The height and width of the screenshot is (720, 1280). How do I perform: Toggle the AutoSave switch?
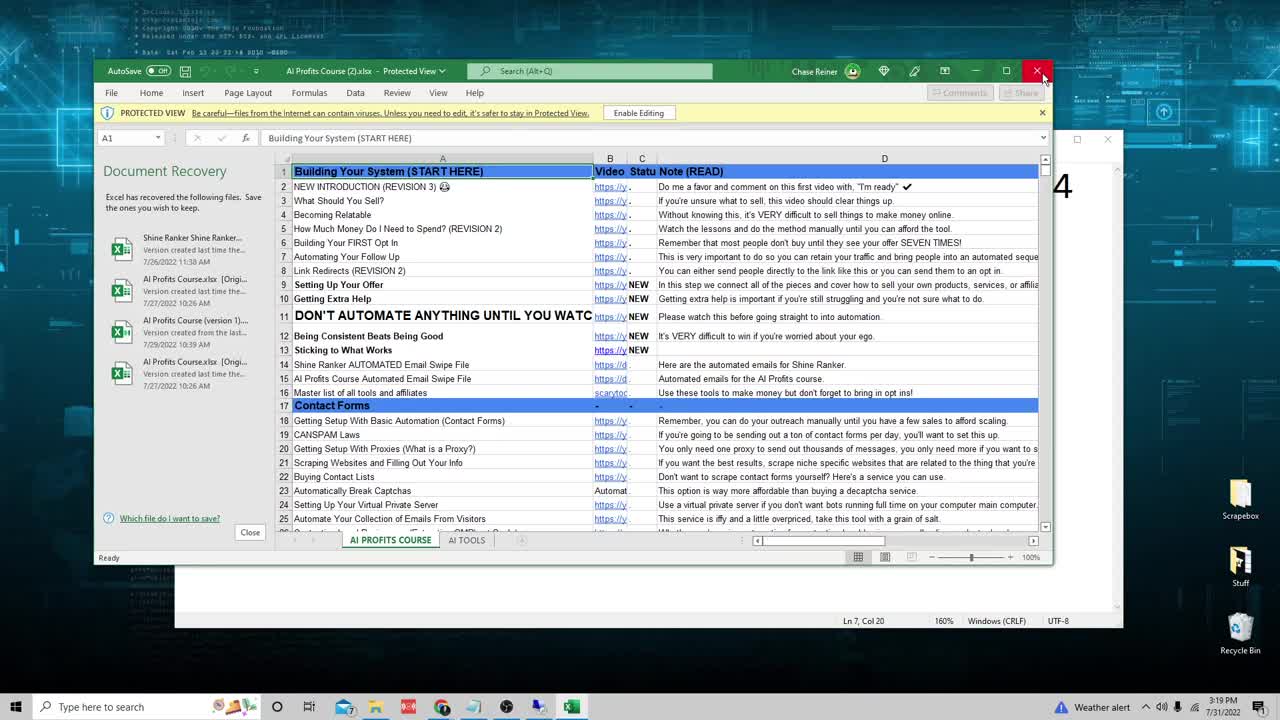[x=158, y=71]
